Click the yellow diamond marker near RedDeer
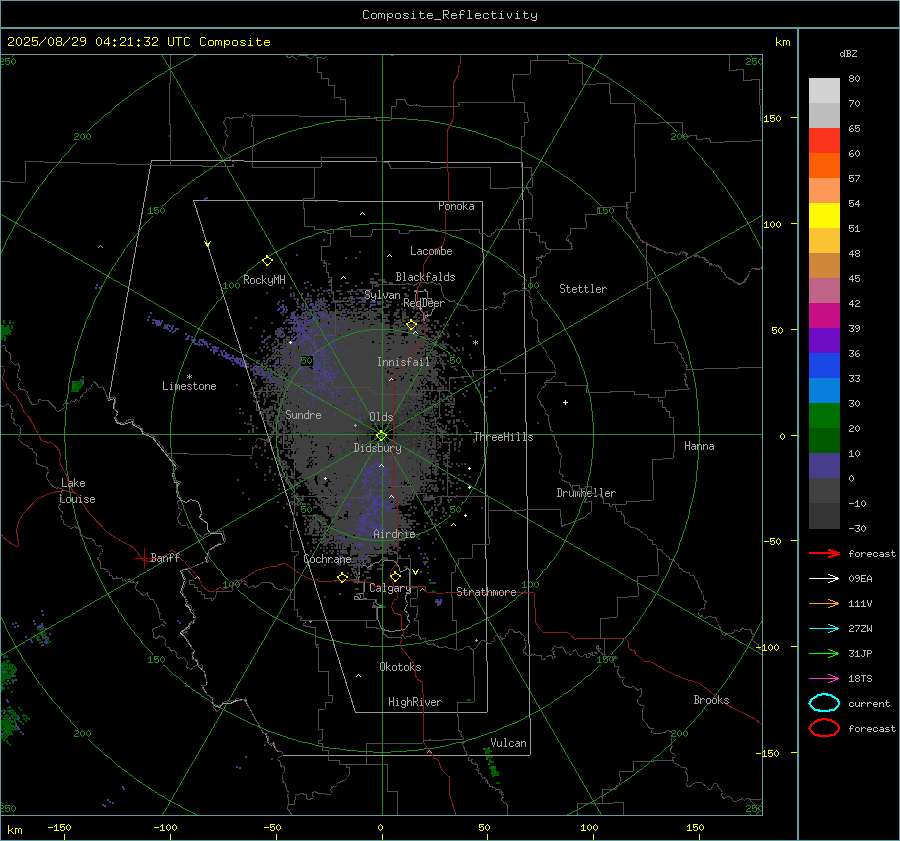 (x=412, y=325)
